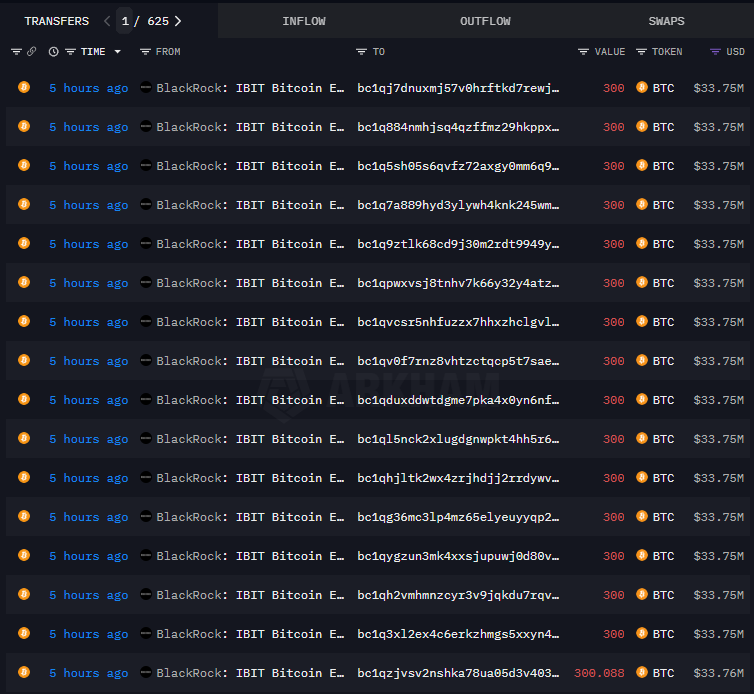
Task: Open address bc1q5sh05s6qvfz72axgy0mm6q9
Action: click(x=458, y=166)
